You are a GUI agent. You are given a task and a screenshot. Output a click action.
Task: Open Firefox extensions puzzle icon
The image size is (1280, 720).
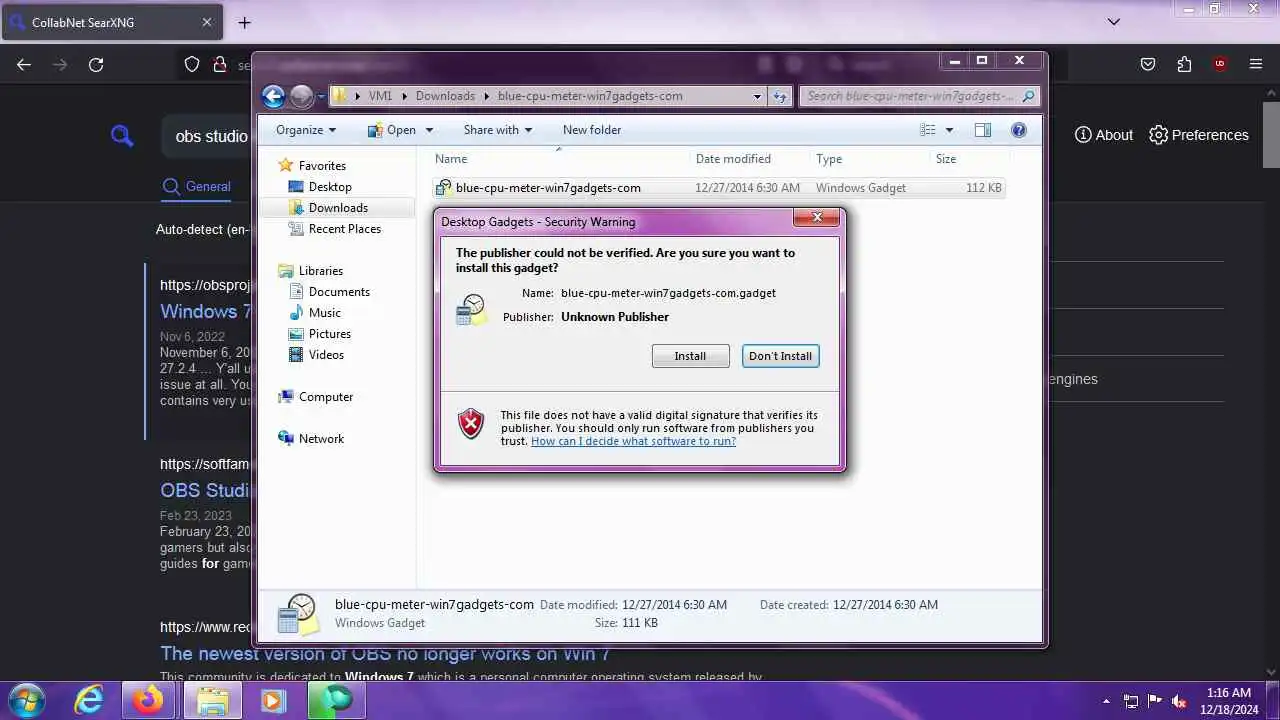pyautogui.click(x=1184, y=64)
